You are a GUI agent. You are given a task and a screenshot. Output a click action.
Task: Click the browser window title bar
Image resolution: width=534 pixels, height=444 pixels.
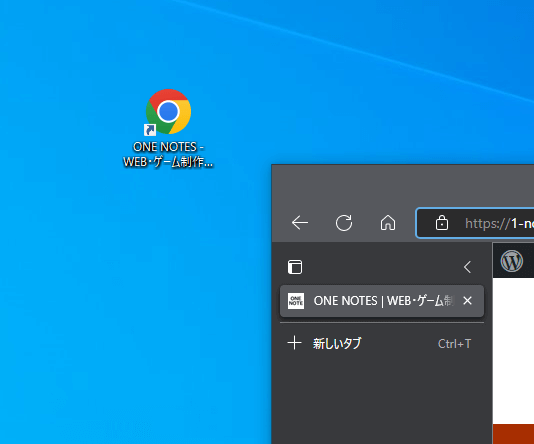coord(403,185)
